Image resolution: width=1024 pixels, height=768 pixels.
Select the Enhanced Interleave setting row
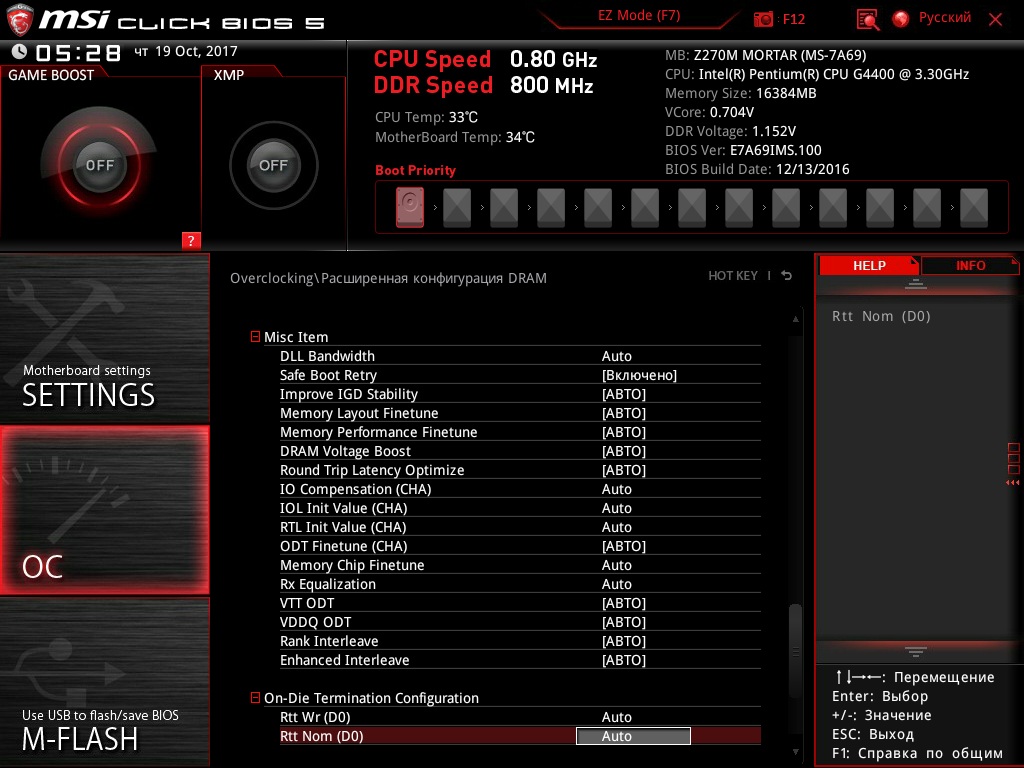(x=520, y=660)
